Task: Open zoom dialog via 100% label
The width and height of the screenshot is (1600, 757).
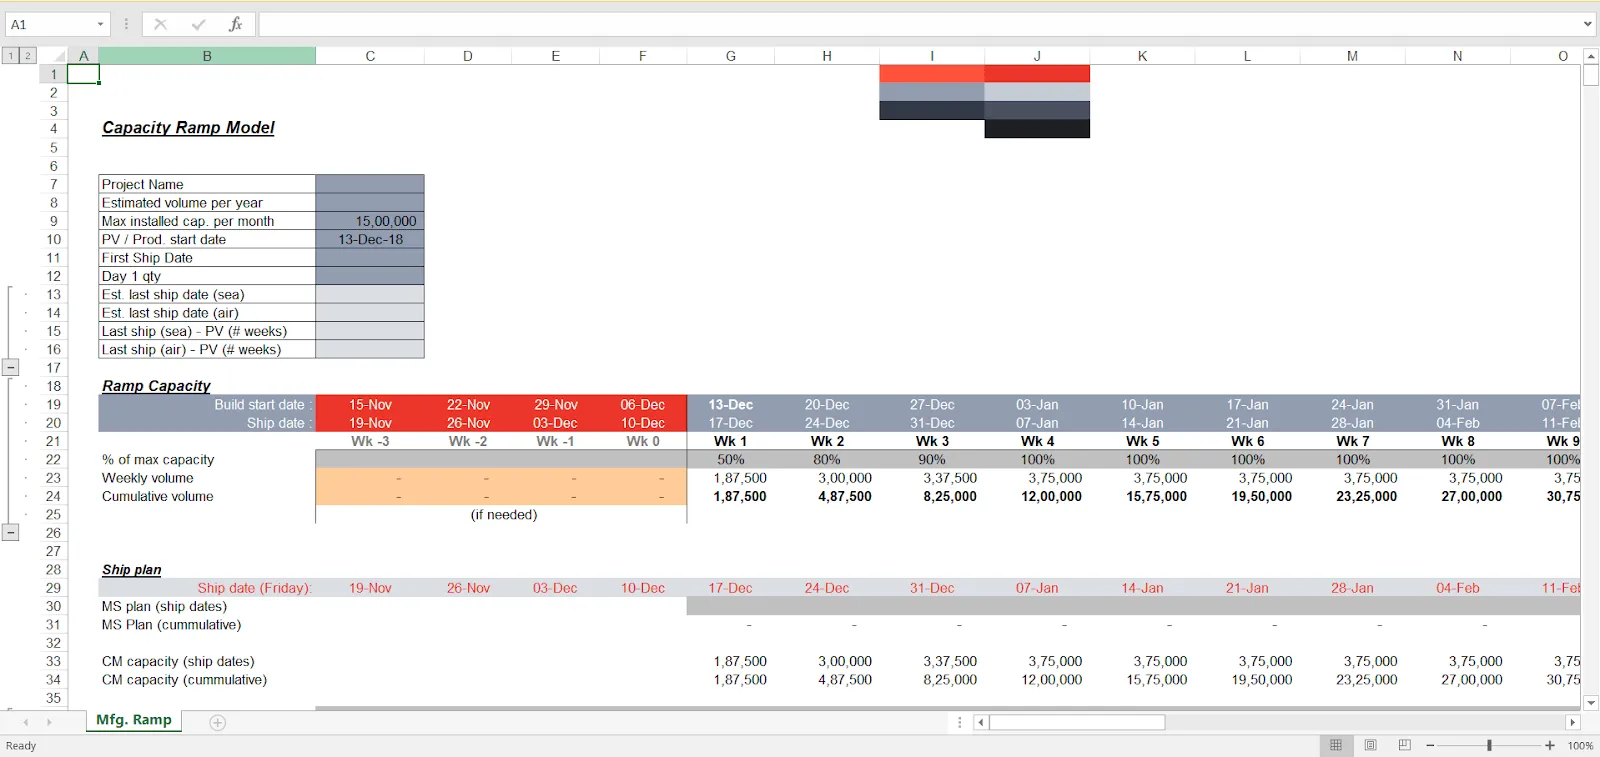Action: click(x=1580, y=746)
